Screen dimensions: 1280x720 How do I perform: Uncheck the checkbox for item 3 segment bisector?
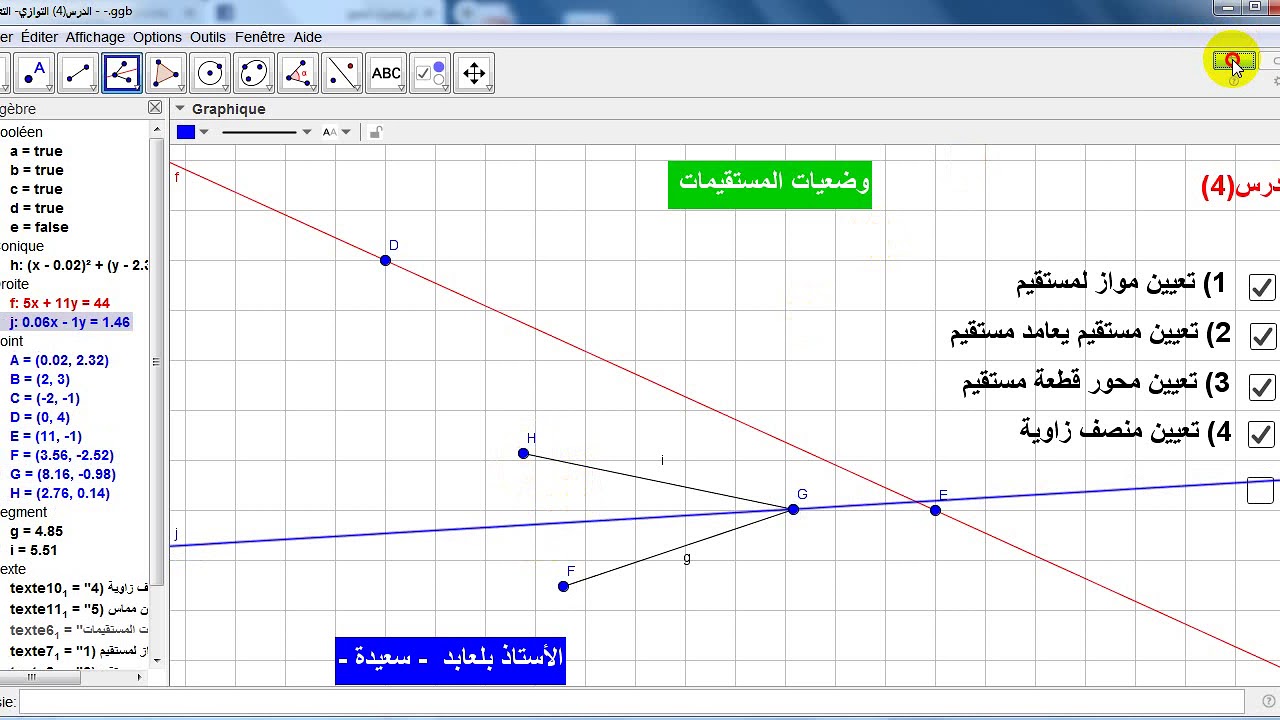coord(1262,386)
